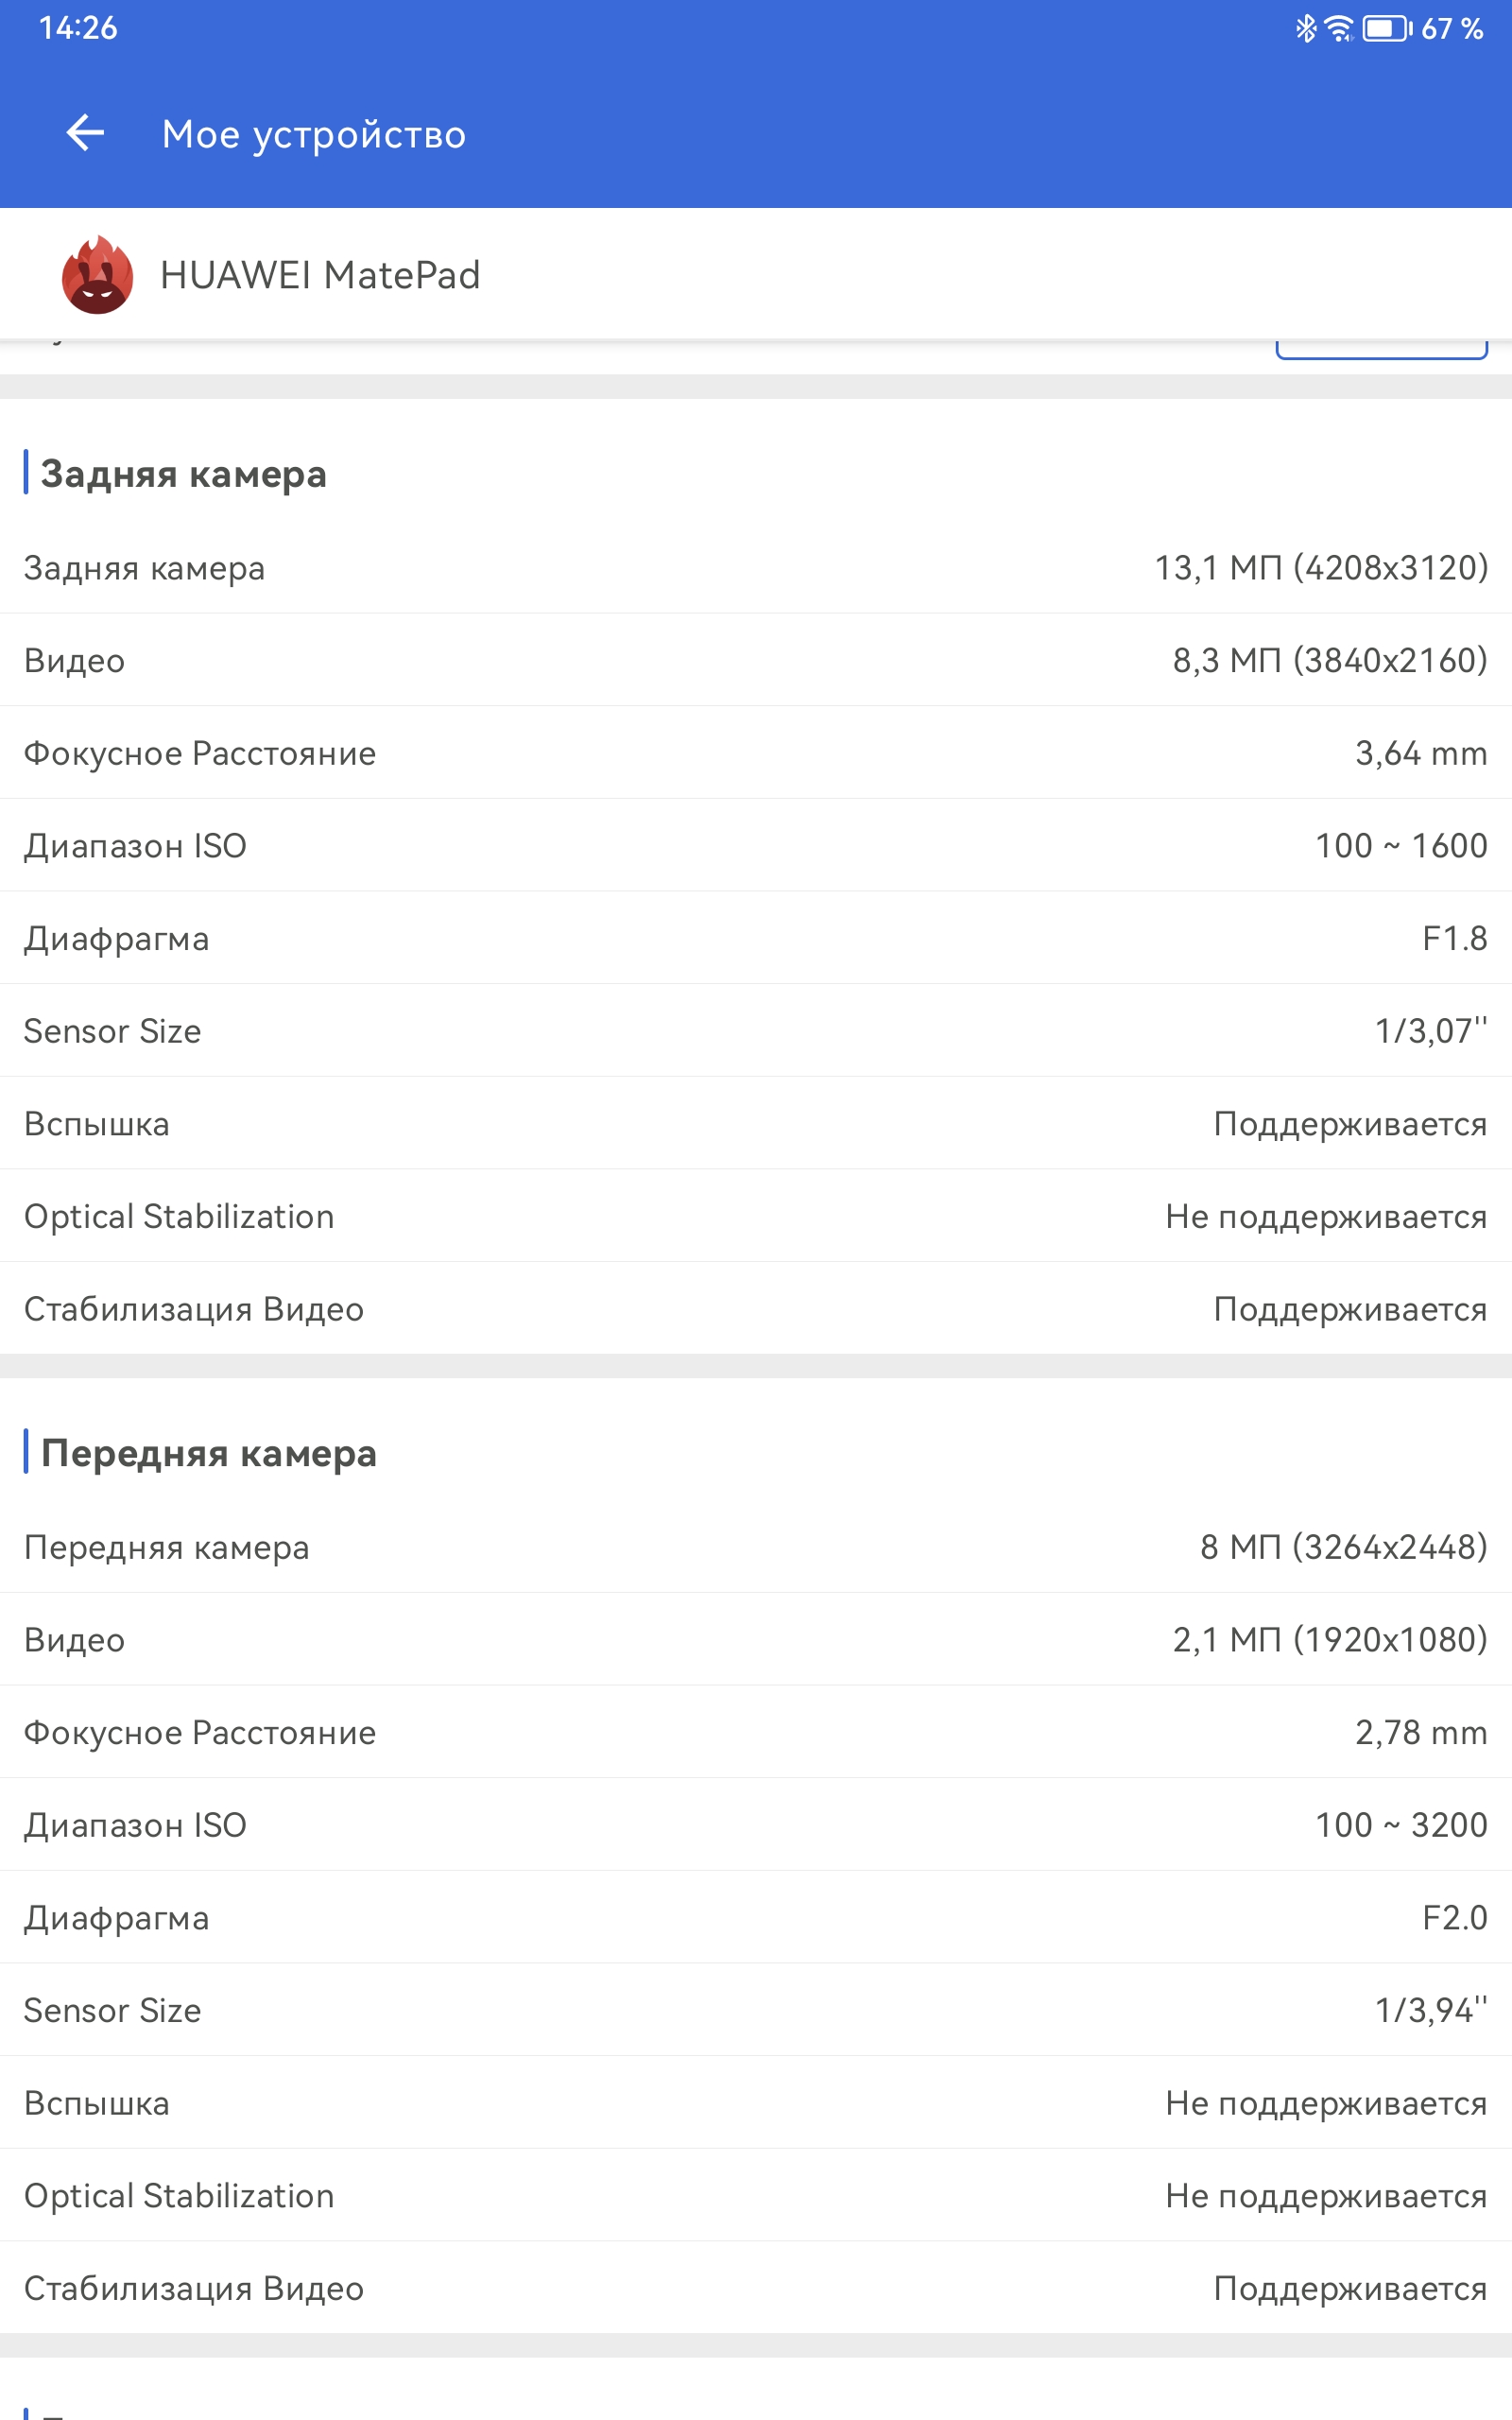
Task: Select the rear camera 13,1 МП resolution row
Action: pyautogui.click(x=756, y=567)
